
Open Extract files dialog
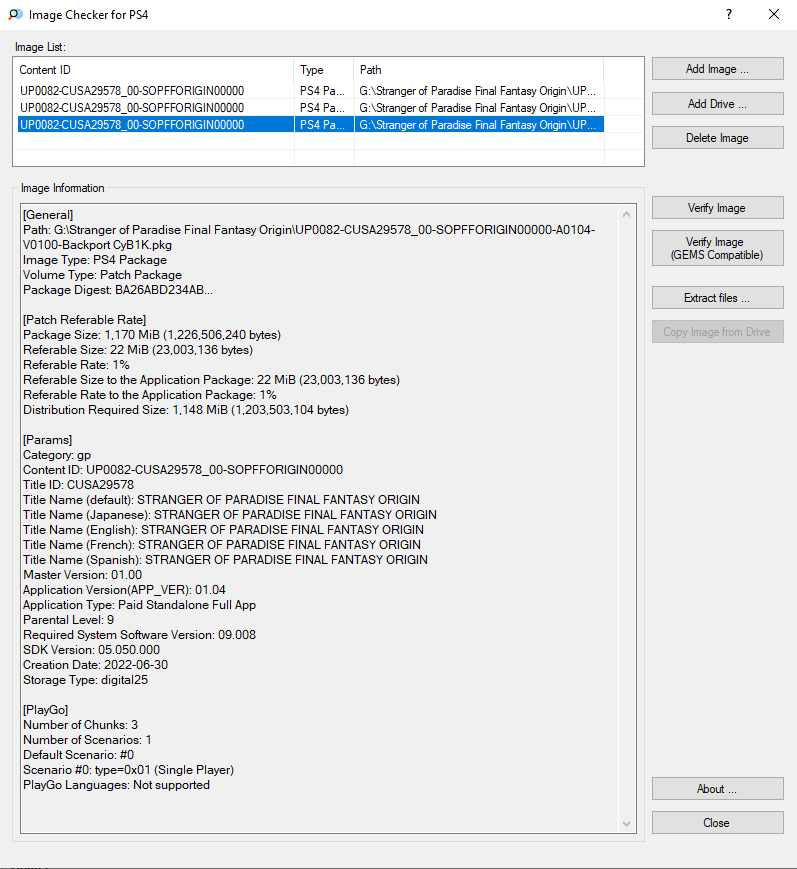pos(717,298)
